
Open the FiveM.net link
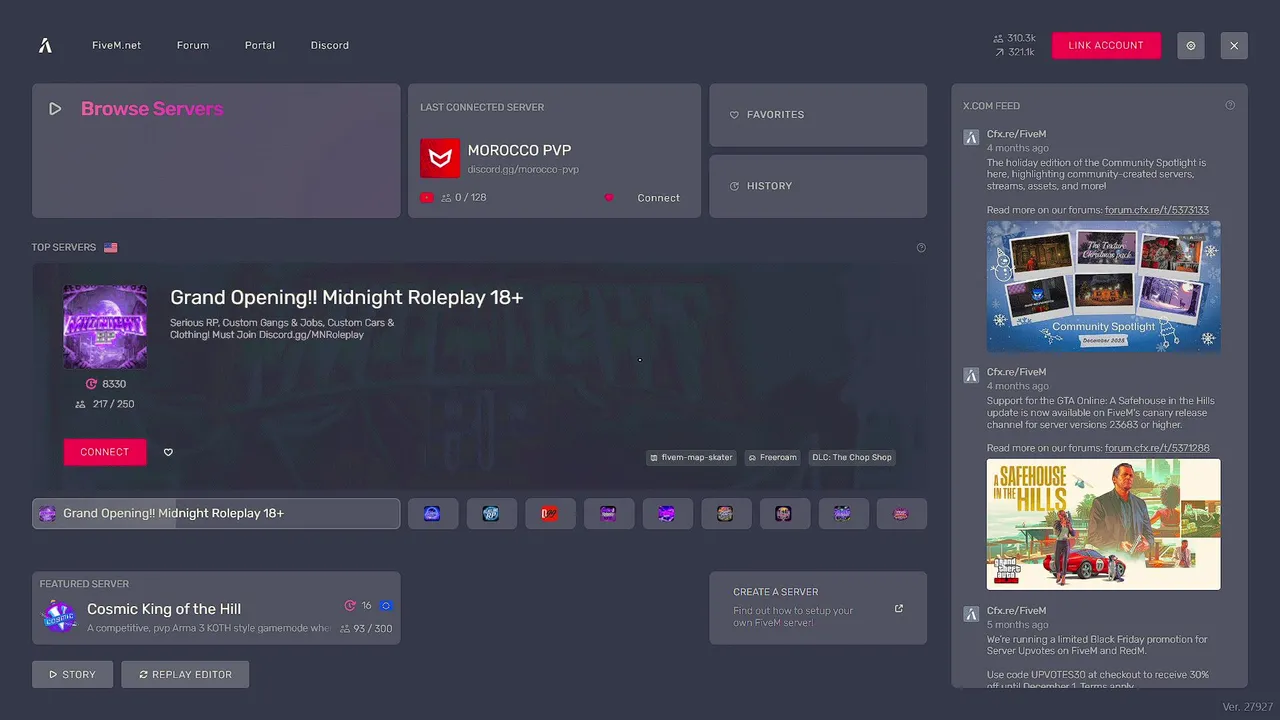[x=116, y=45]
